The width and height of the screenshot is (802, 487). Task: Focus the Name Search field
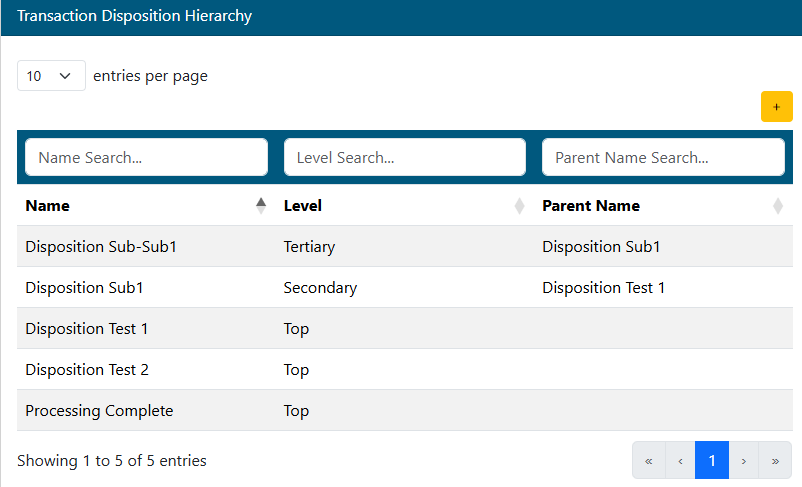click(x=146, y=157)
